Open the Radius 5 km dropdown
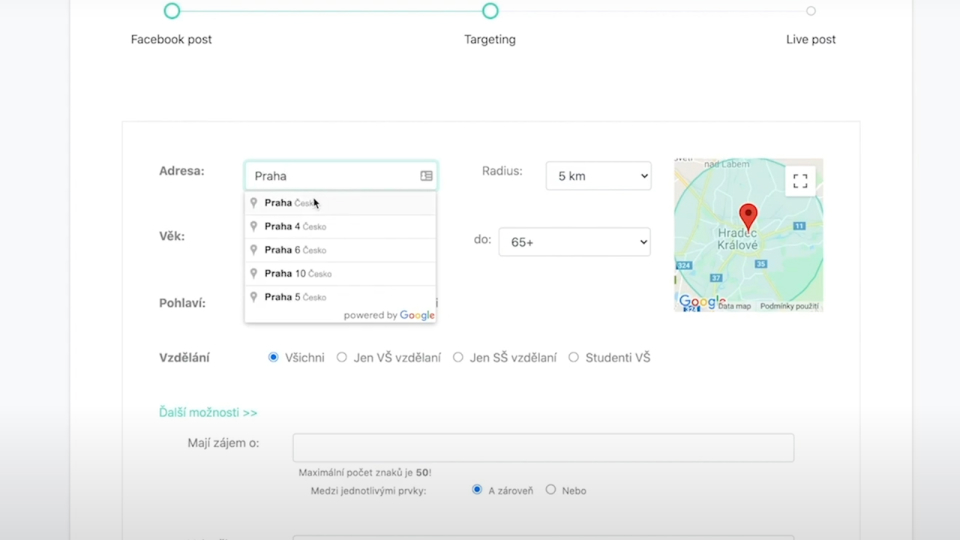Screen dimensions: 961x541 click(x=598, y=176)
